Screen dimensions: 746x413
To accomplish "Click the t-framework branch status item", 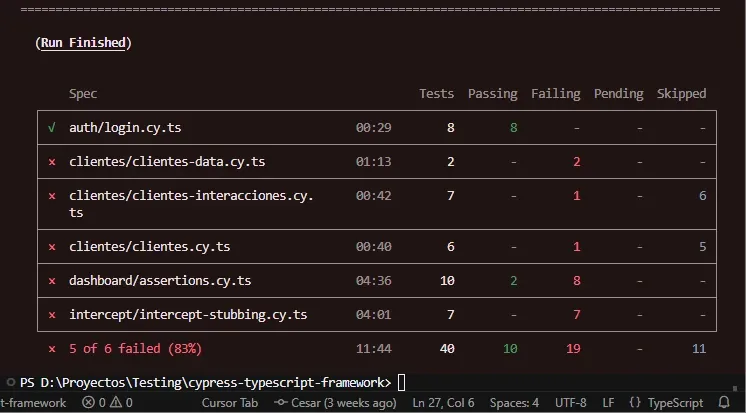I will tap(33, 403).
